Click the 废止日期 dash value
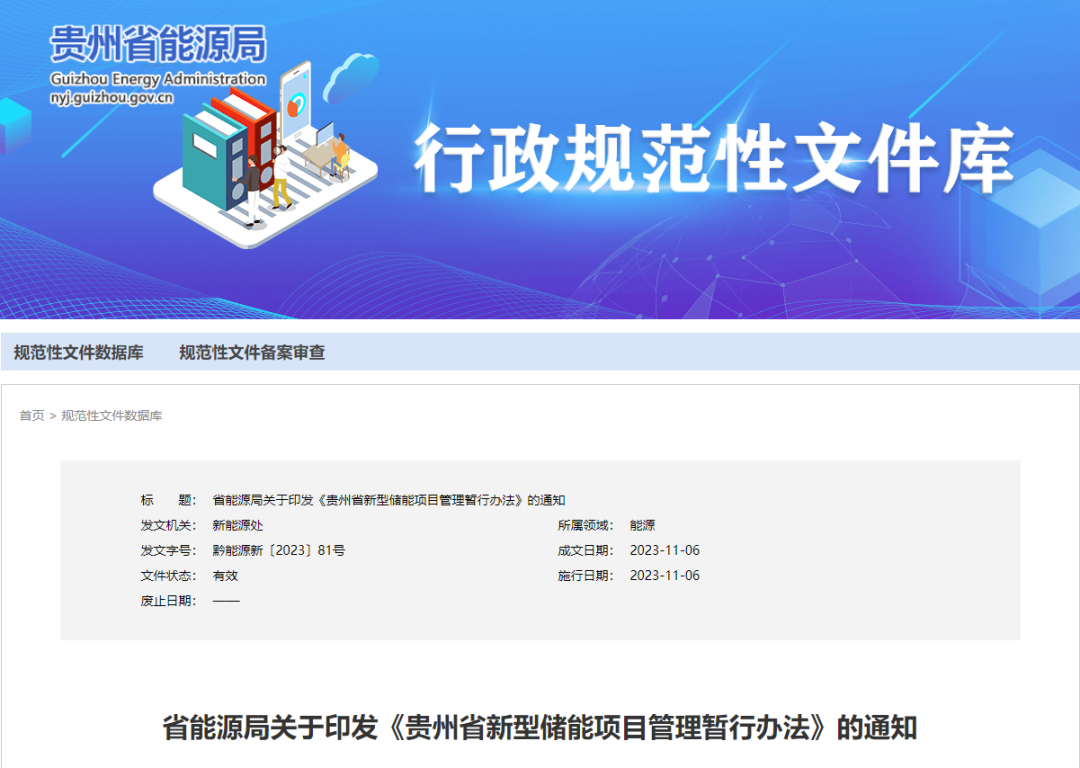1080x768 pixels. click(226, 601)
